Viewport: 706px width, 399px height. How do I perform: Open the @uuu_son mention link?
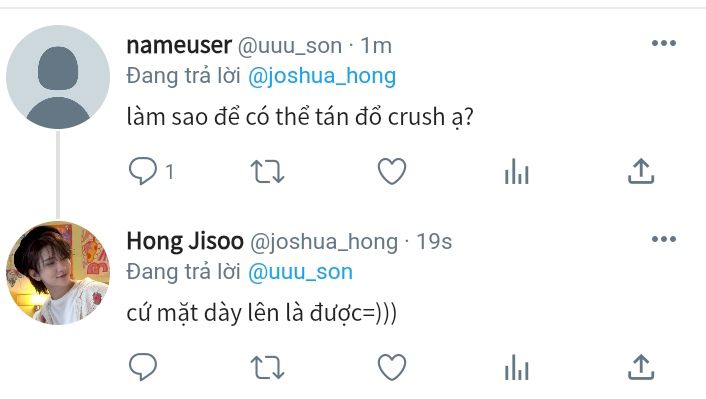coord(300,272)
